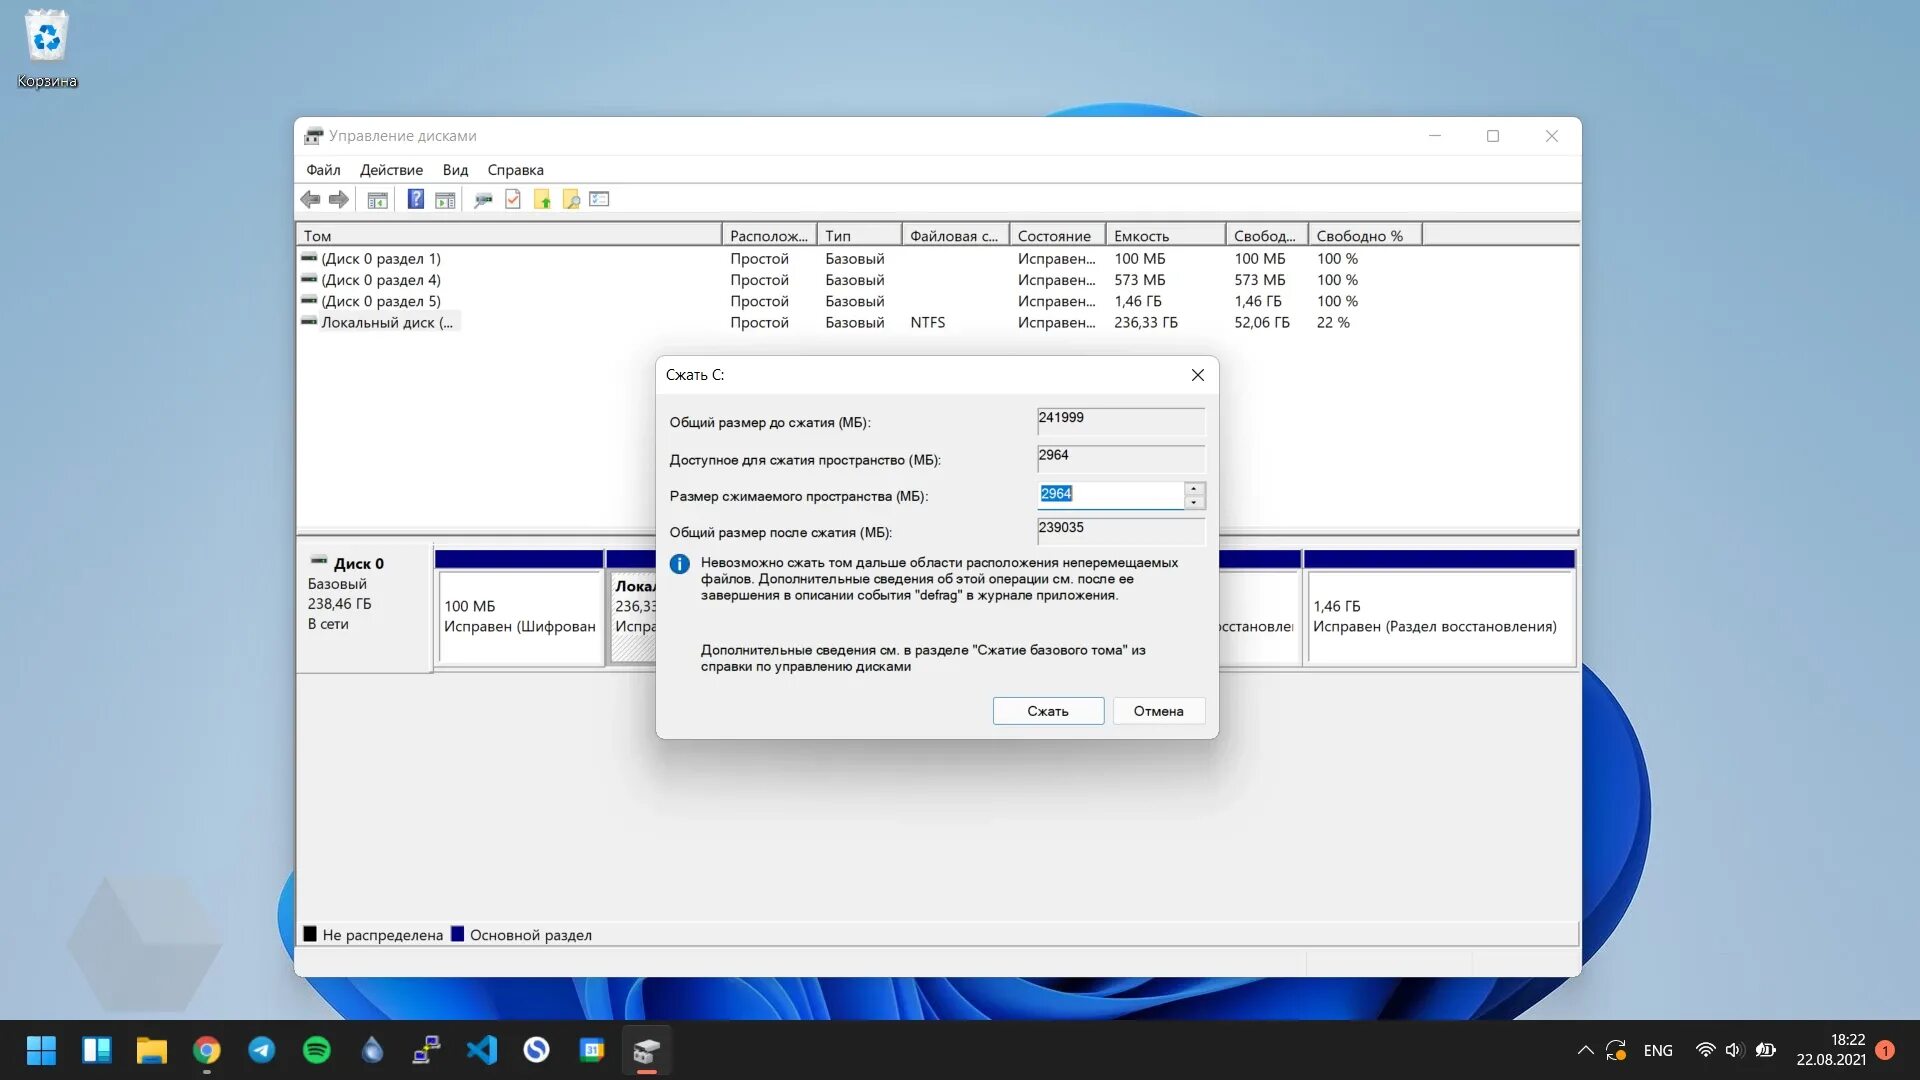
Task: Open Spotify from the taskbar
Action: 317,1050
